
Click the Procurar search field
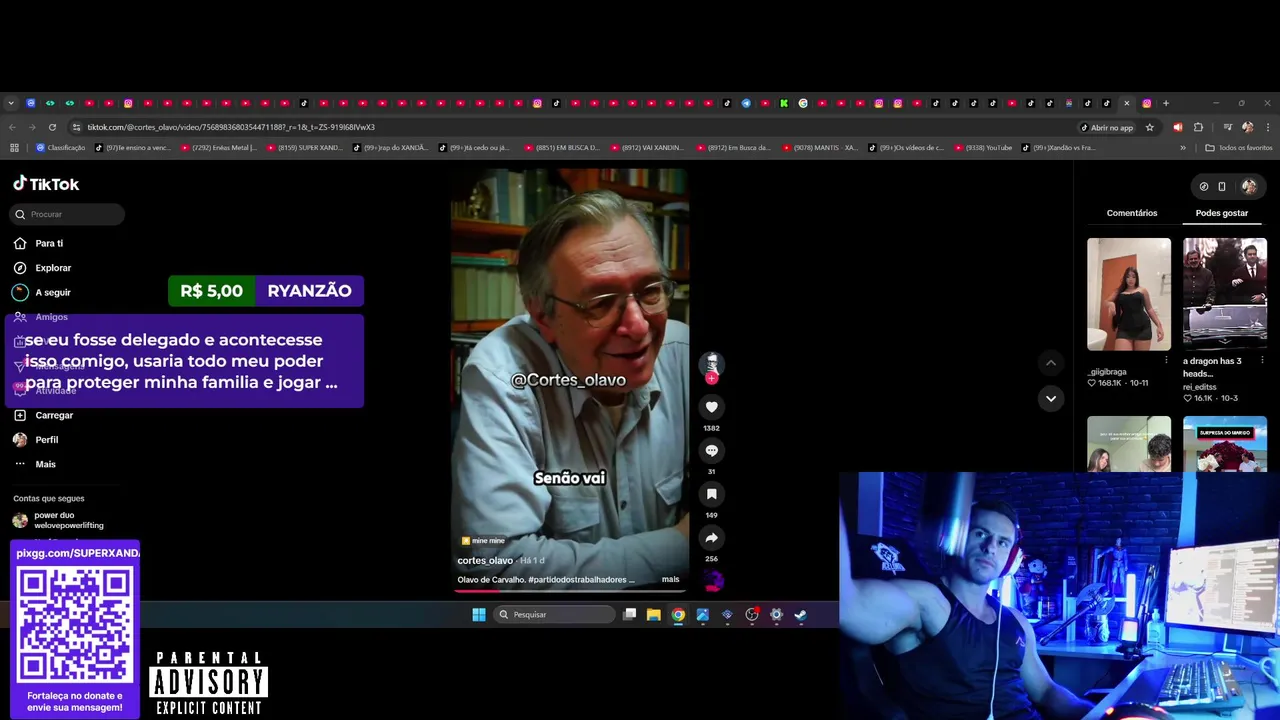click(68, 214)
